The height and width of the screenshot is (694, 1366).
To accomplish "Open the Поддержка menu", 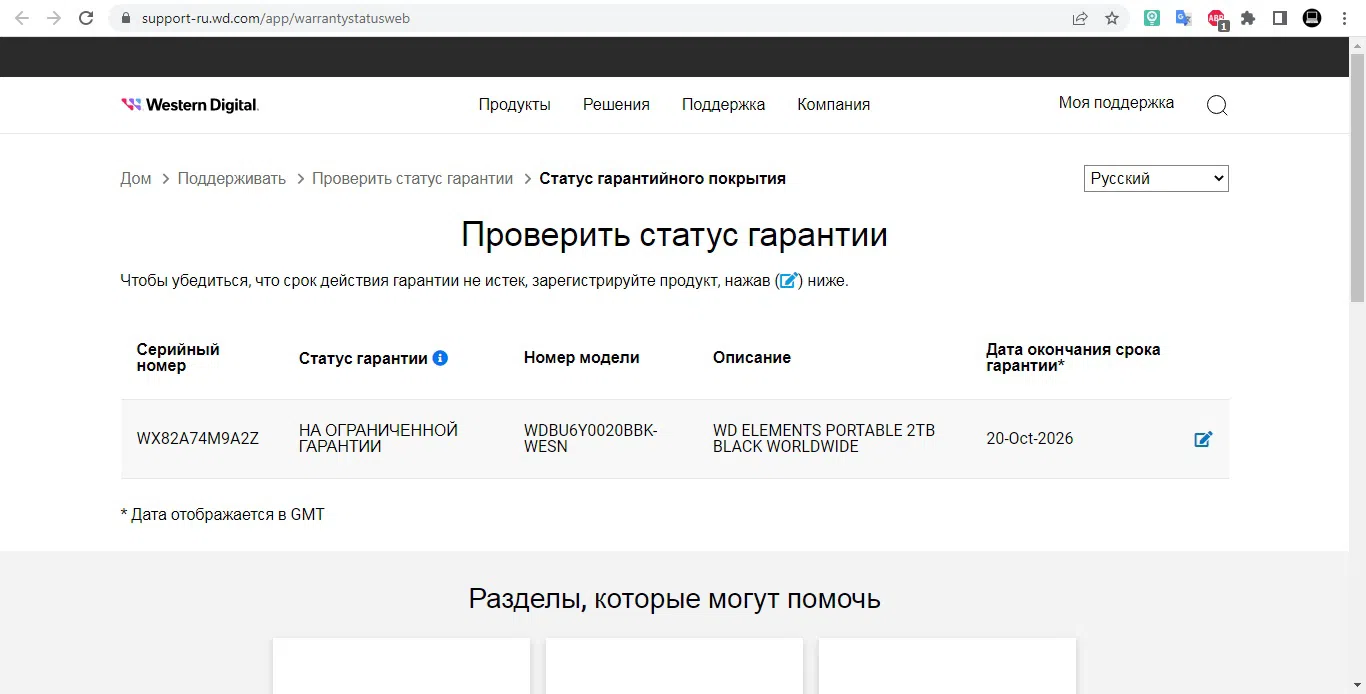I will point(723,104).
